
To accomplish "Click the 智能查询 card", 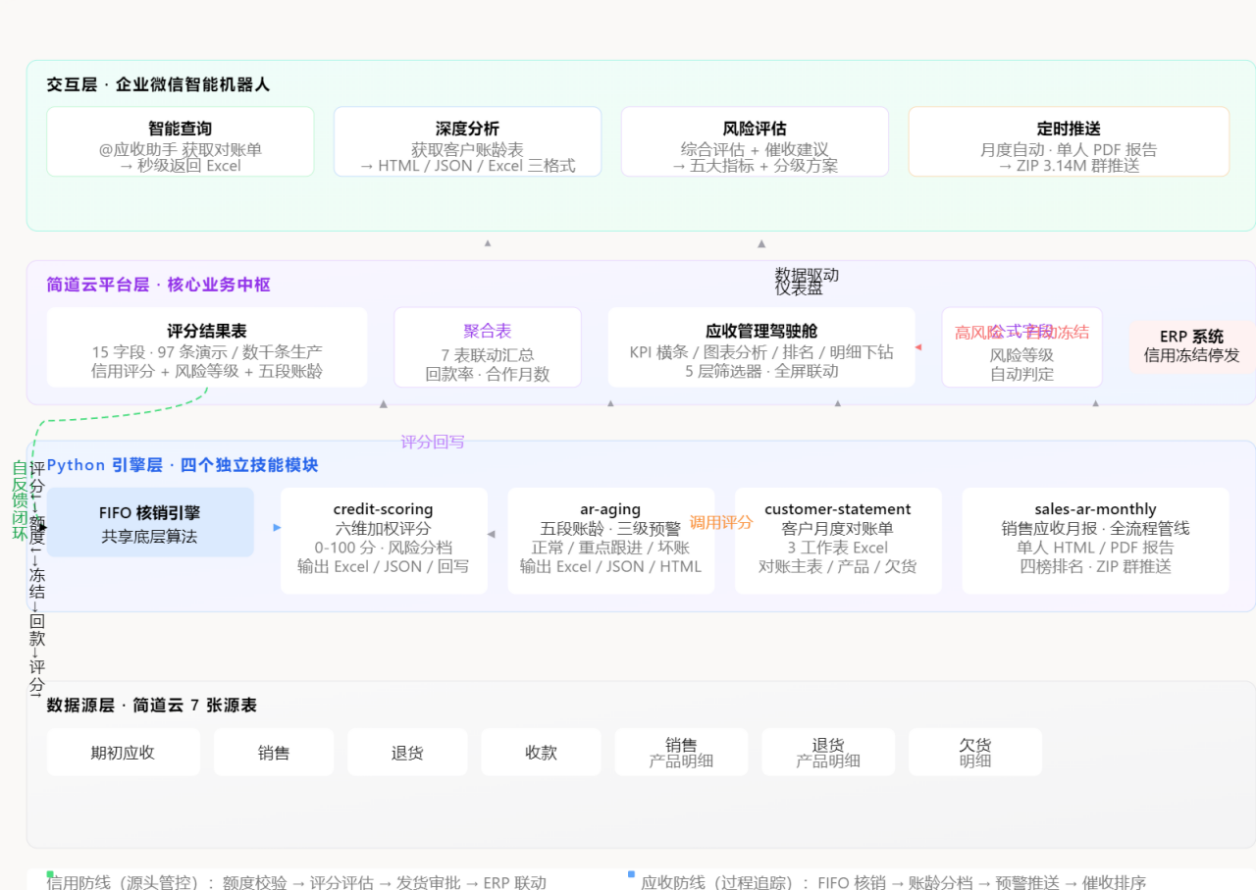I will point(180,142).
